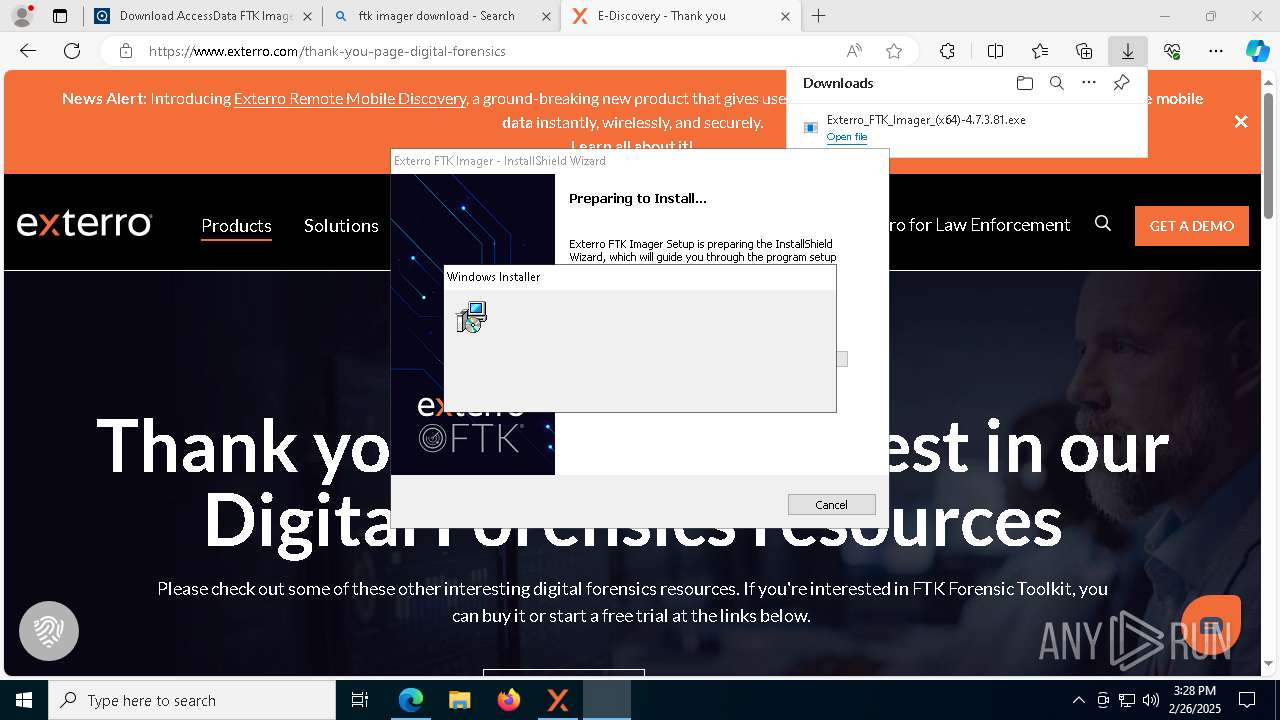Screen dimensions: 1280x720
Task: Open the Solutions menu
Action: (x=341, y=226)
